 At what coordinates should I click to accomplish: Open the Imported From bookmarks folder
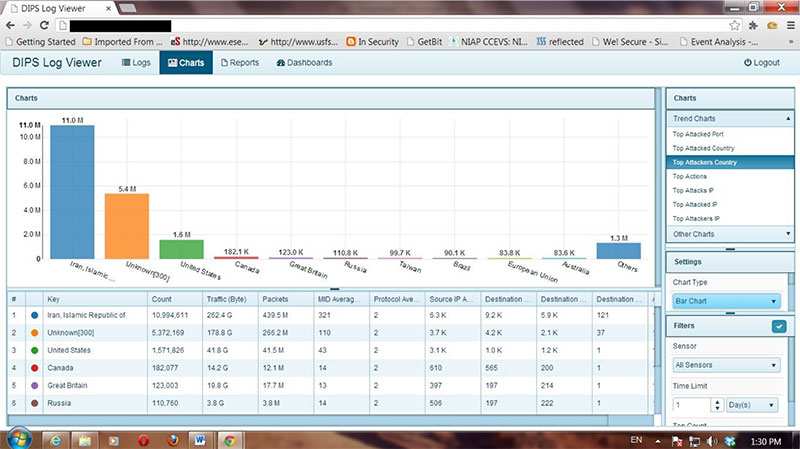click(122, 42)
